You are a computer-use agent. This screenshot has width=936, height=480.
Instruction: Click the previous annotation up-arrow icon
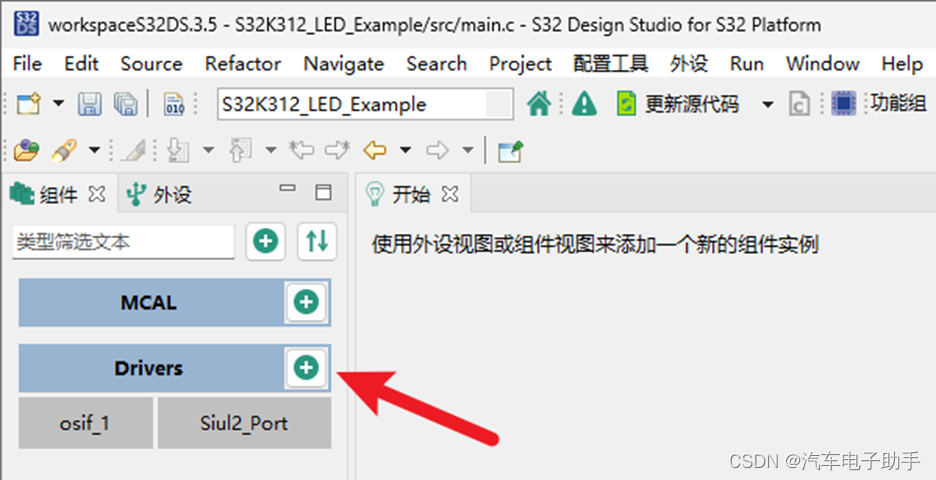tap(241, 150)
